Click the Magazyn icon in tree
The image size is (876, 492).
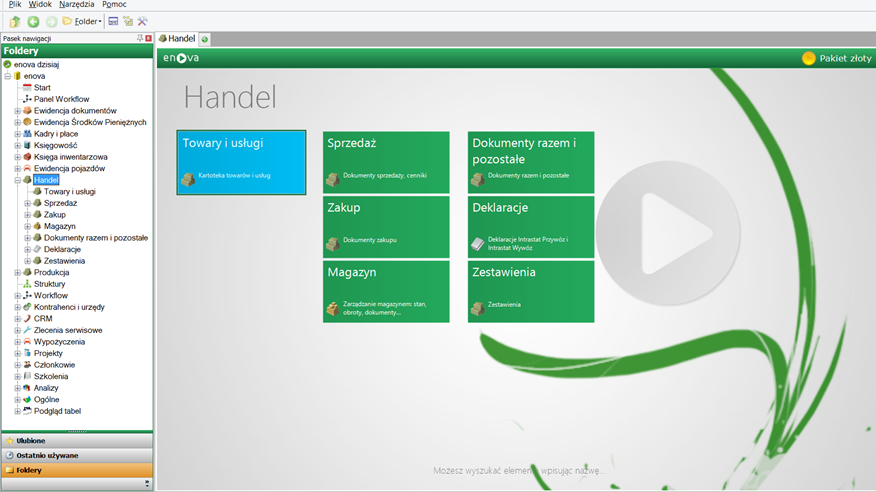[37, 226]
